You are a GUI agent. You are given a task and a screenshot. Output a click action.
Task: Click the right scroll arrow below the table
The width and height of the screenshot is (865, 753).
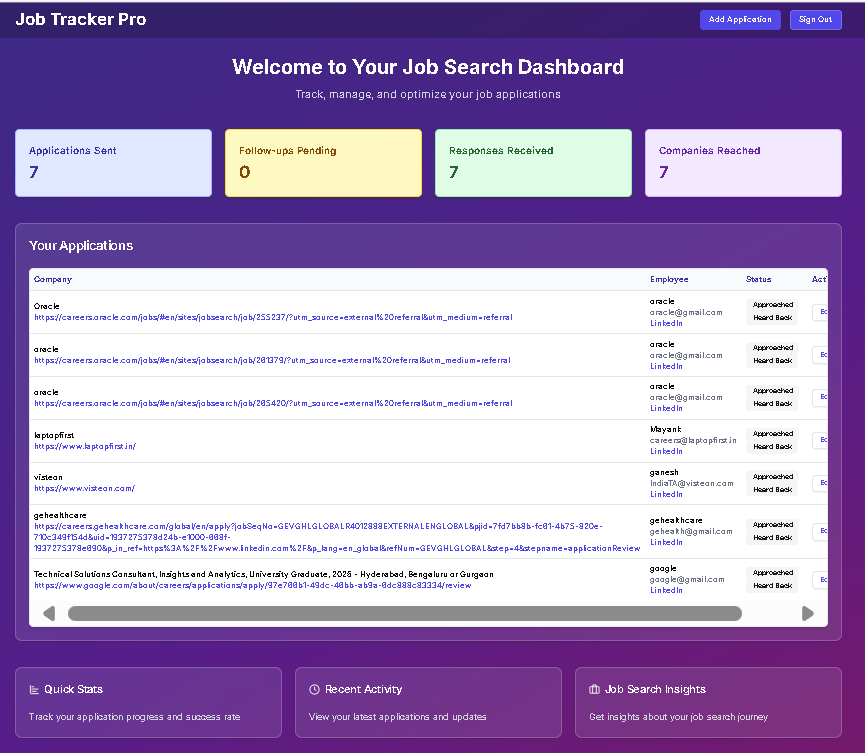pyautogui.click(x=808, y=613)
